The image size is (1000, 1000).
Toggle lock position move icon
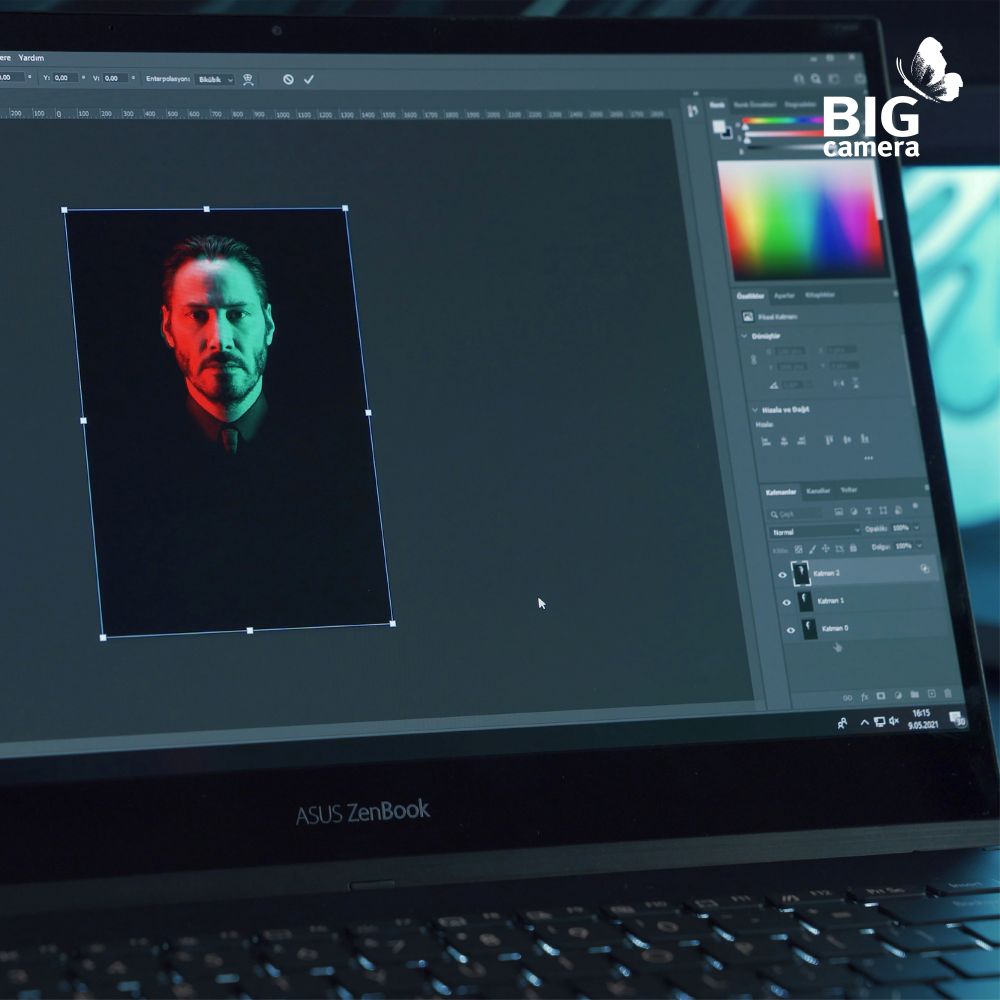[825, 548]
